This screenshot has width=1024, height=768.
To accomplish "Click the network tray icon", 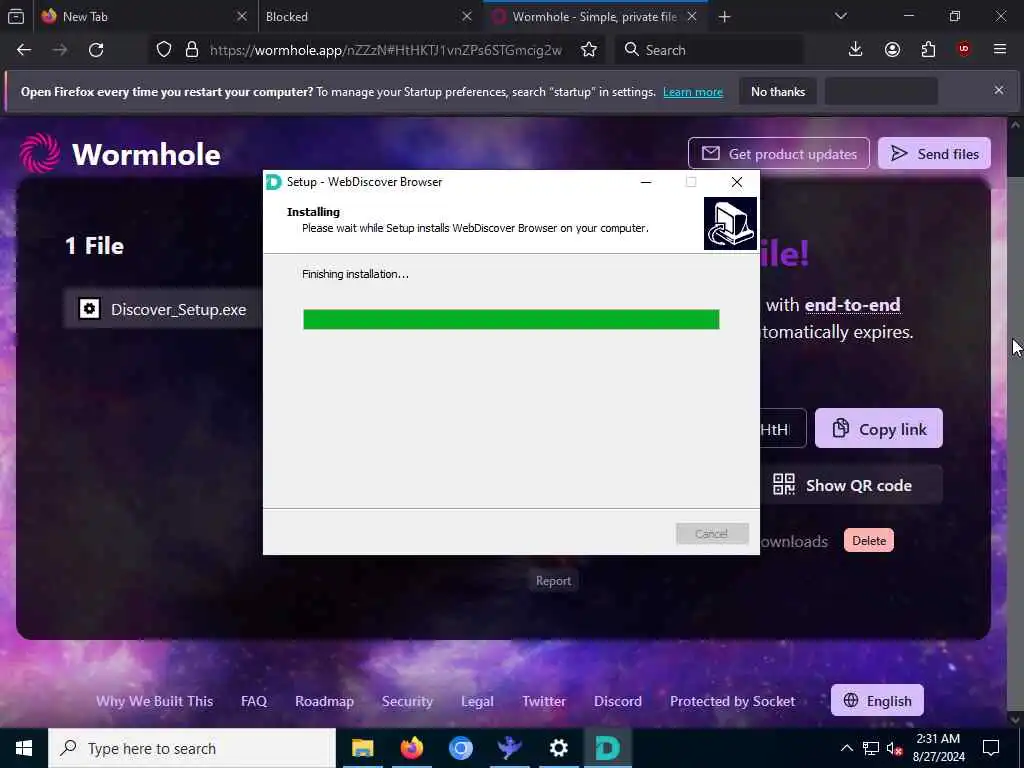I will tap(871, 748).
